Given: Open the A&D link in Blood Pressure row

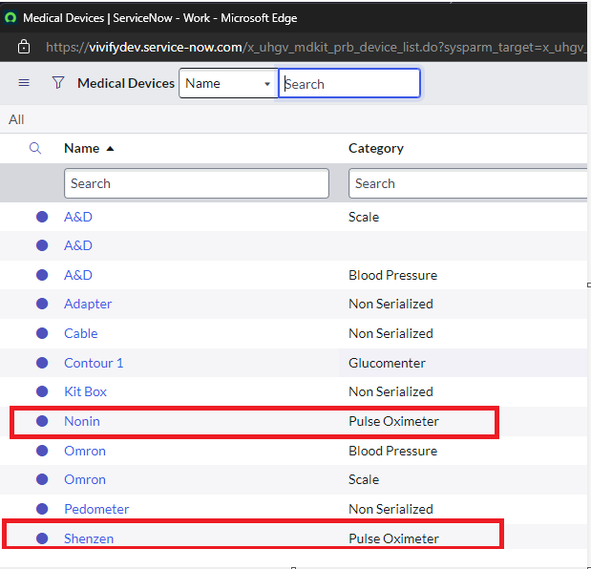Looking at the screenshot, I should pyautogui.click(x=78, y=275).
